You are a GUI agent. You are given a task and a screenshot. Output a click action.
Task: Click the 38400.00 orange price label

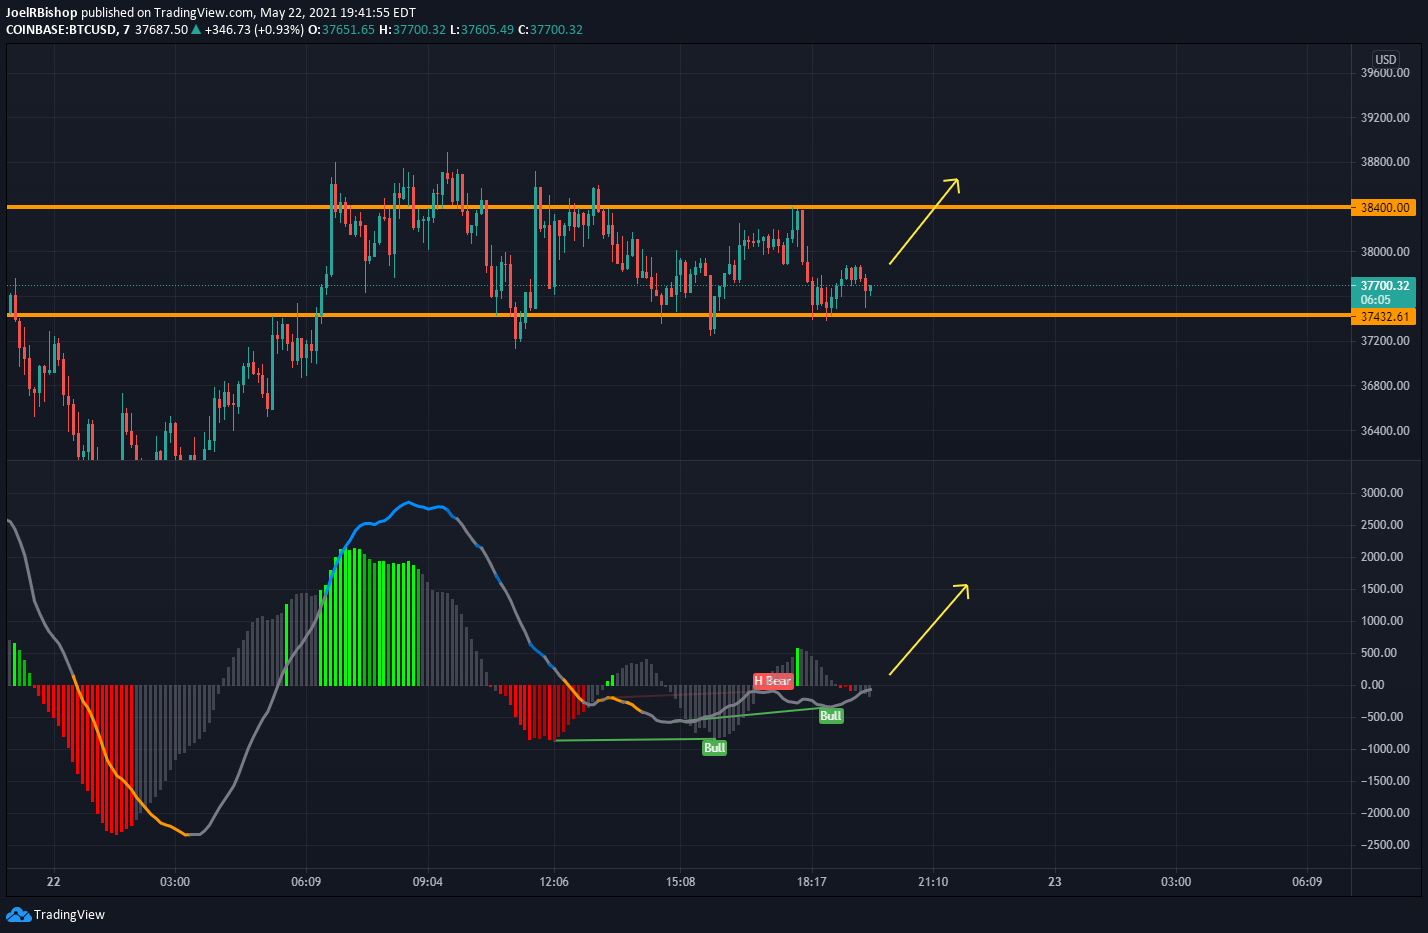click(1385, 208)
